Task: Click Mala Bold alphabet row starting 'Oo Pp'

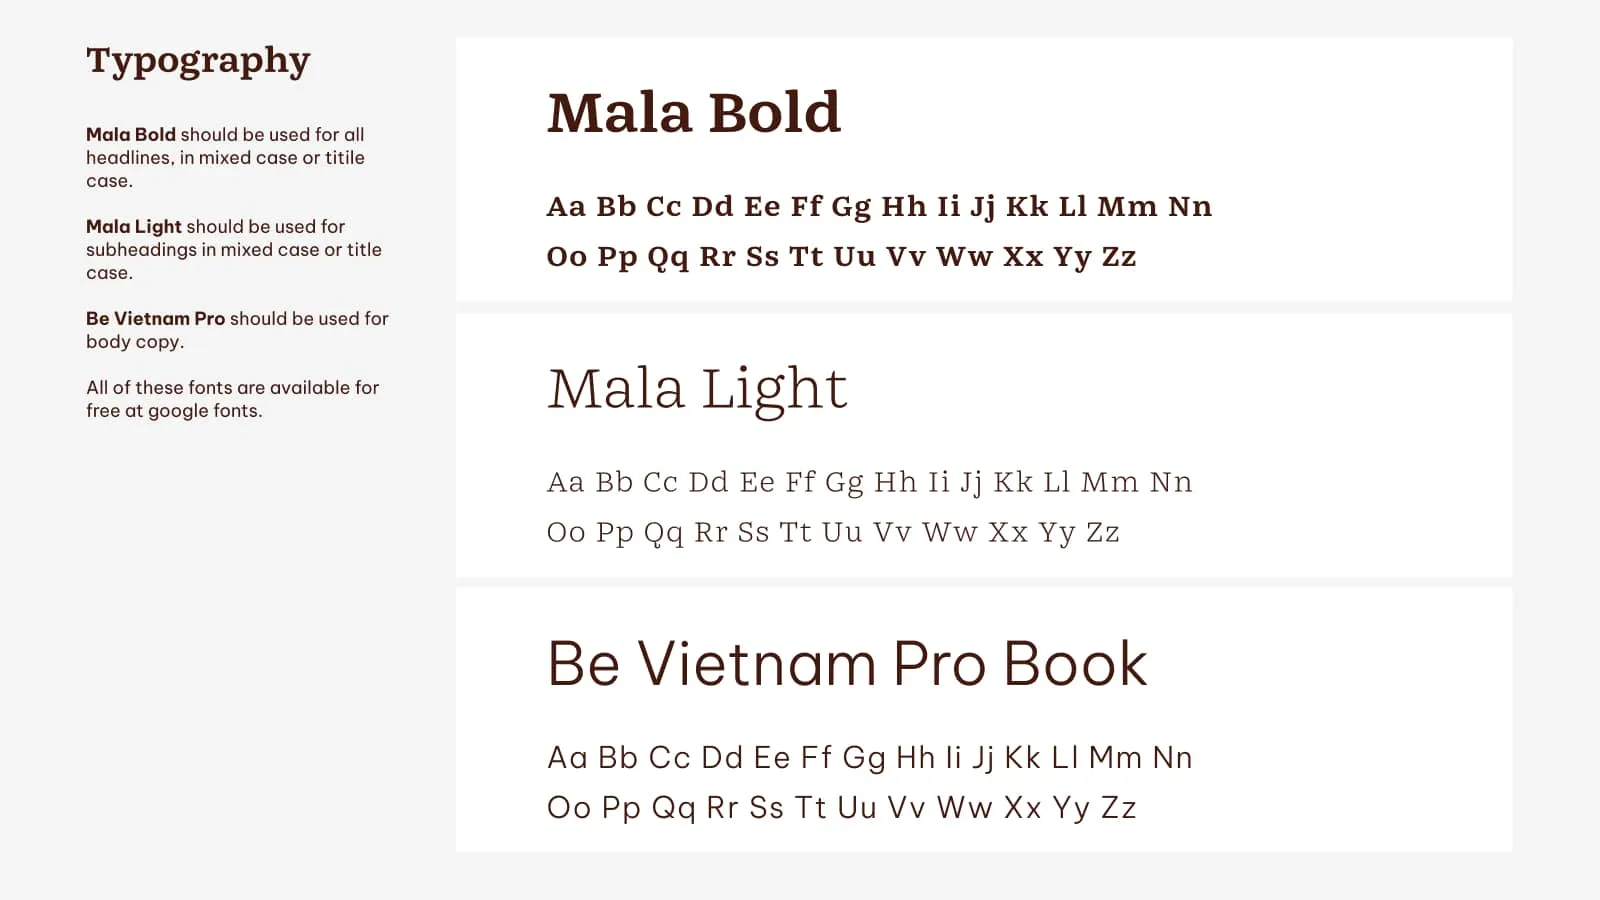Action: pyautogui.click(x=841, y=257)
